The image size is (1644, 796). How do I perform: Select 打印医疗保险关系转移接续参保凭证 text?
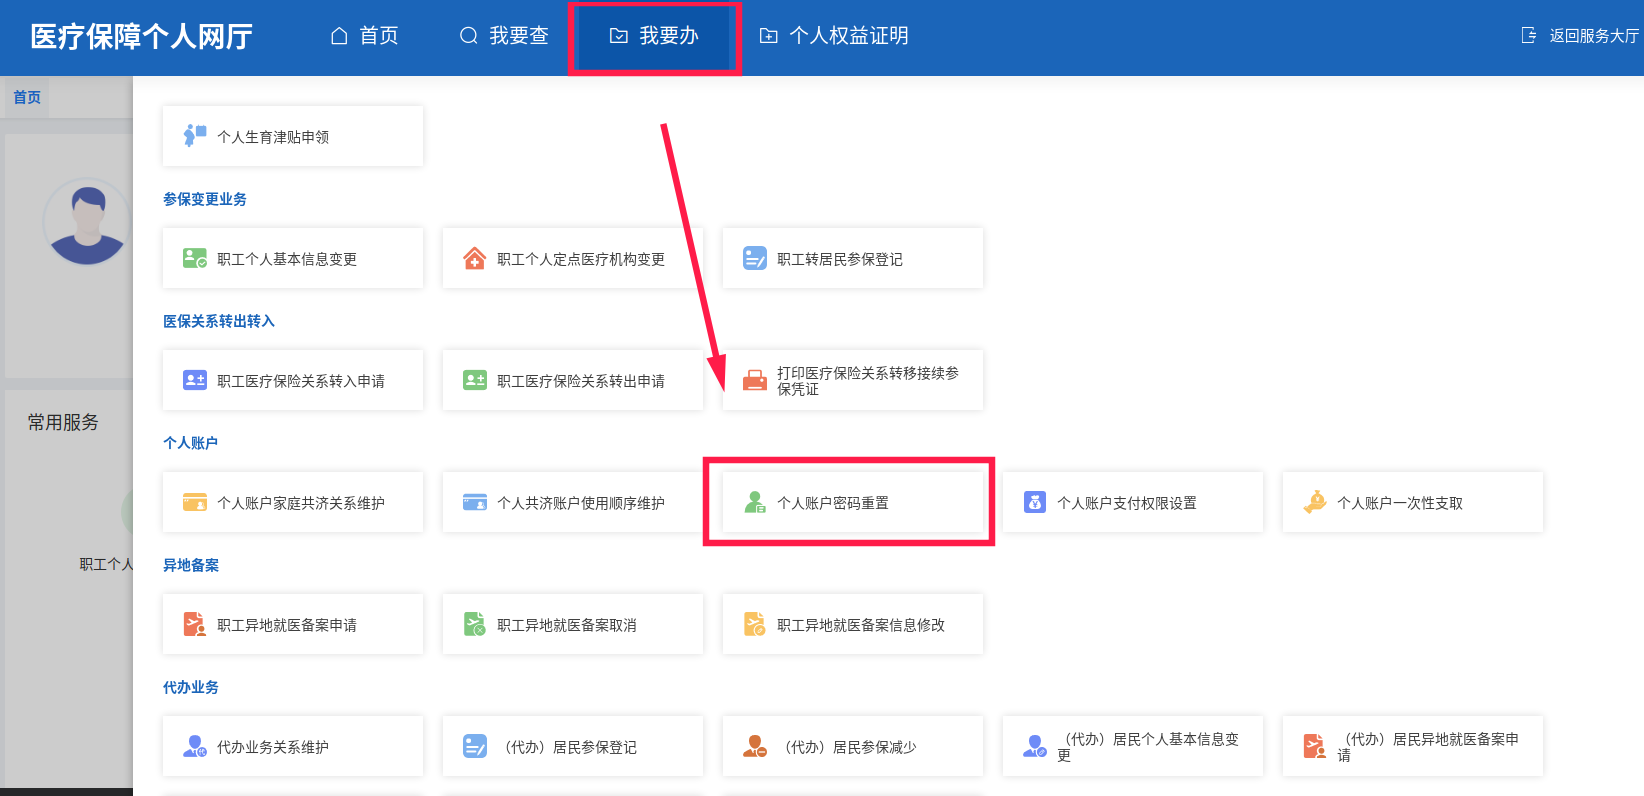coord(868,380)
